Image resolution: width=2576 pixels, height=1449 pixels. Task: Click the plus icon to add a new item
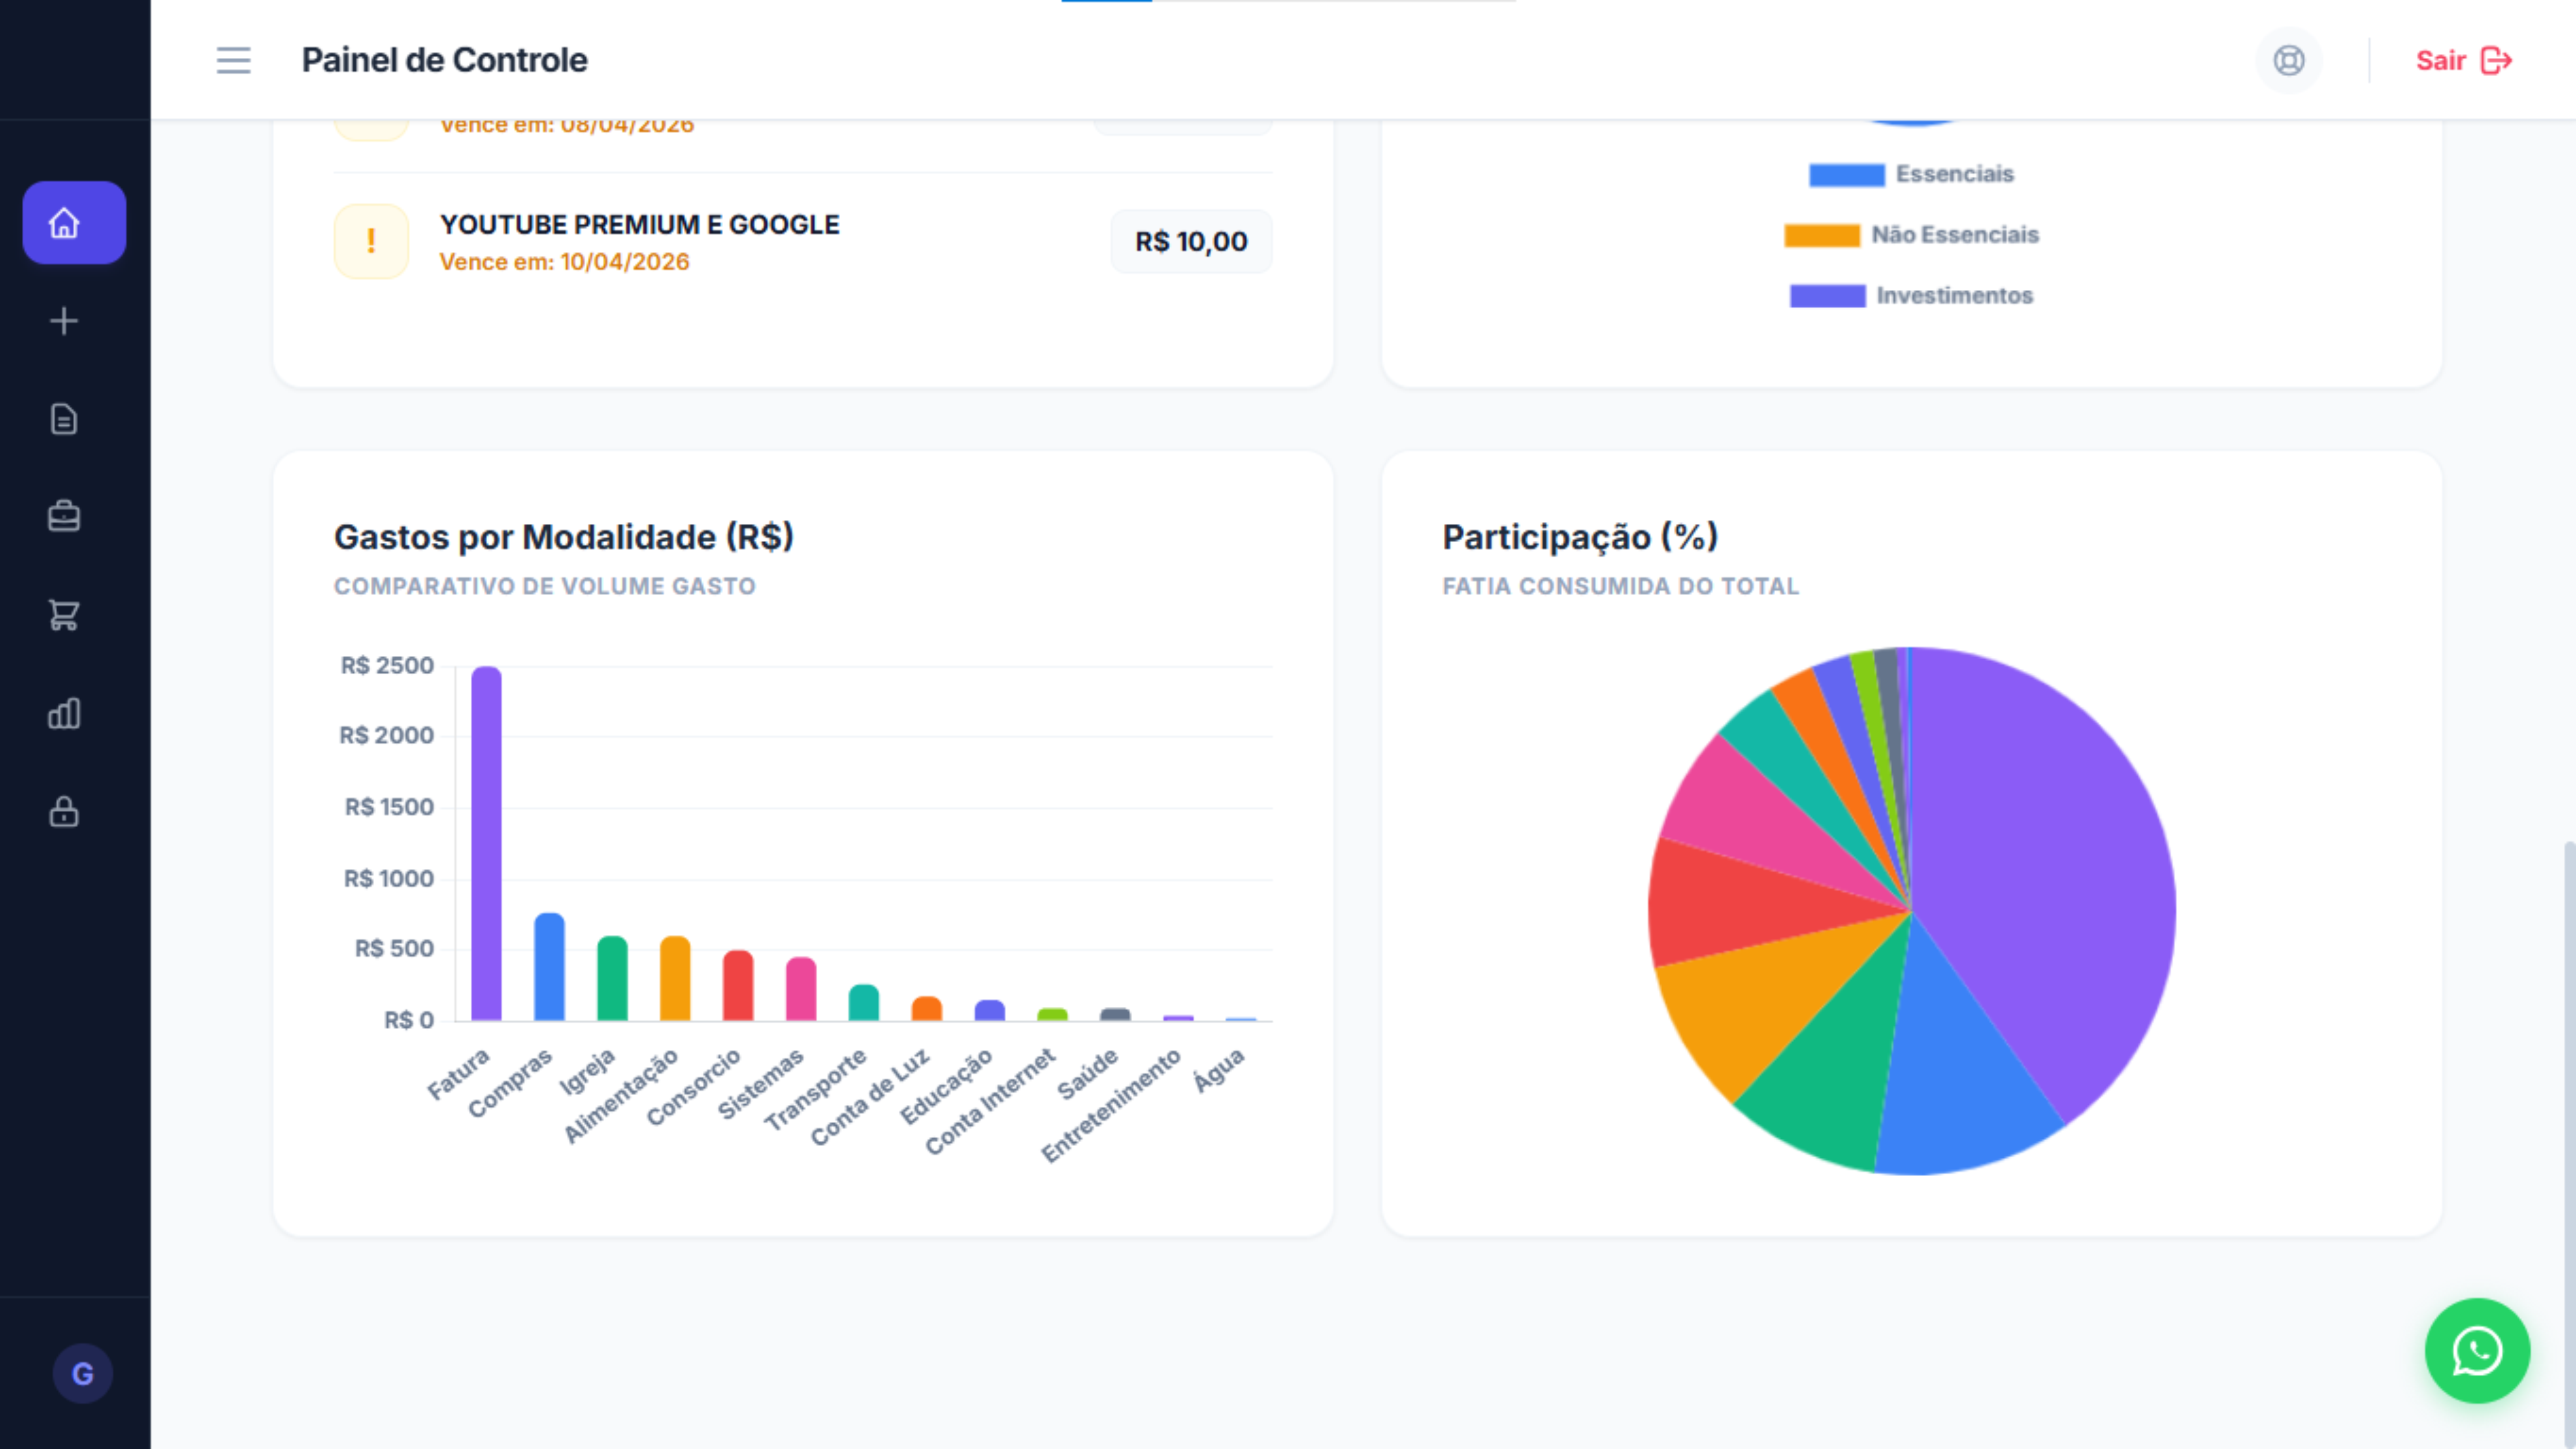click(63, 320)
